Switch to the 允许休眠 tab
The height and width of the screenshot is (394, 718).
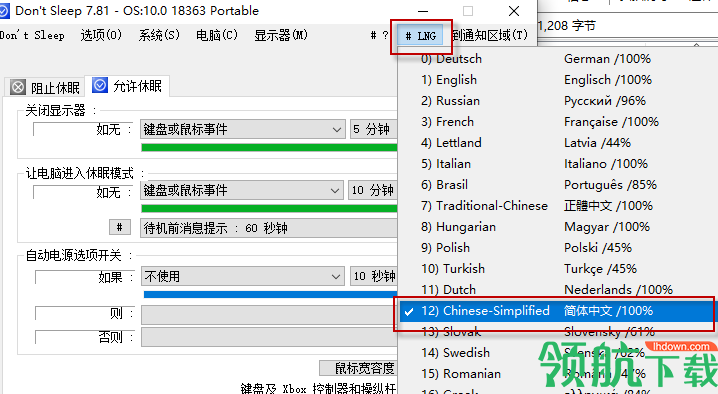coord(128,86)
